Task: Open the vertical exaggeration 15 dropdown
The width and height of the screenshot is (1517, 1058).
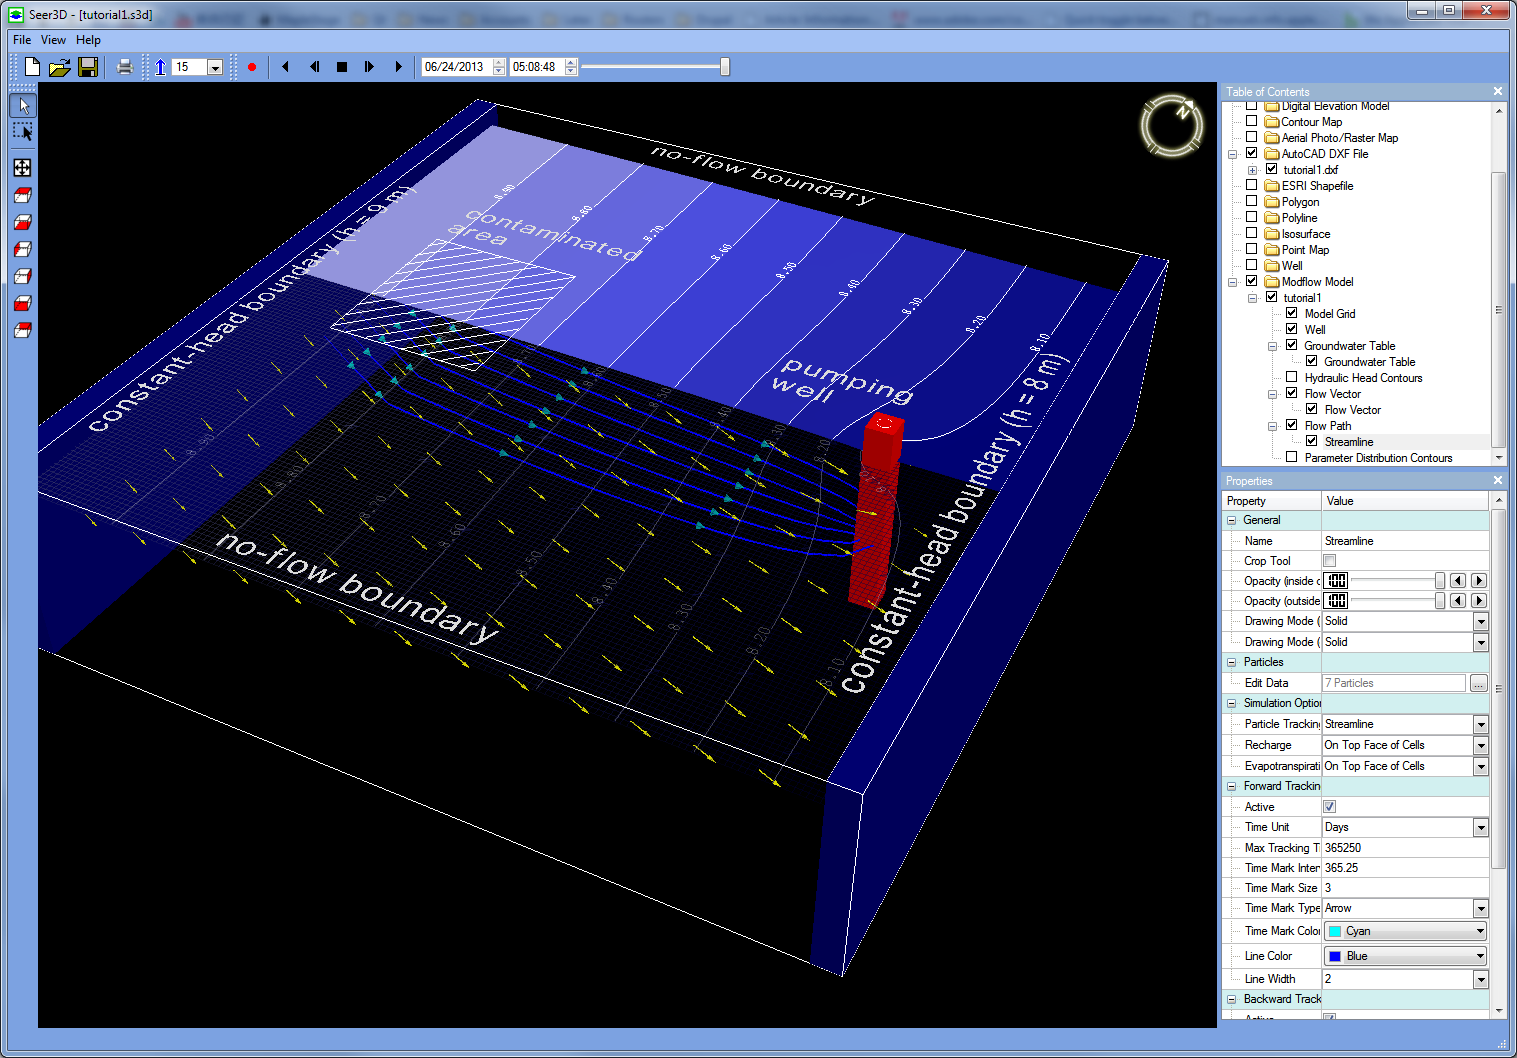Action: pyautogui.click(x=215, y=67)
